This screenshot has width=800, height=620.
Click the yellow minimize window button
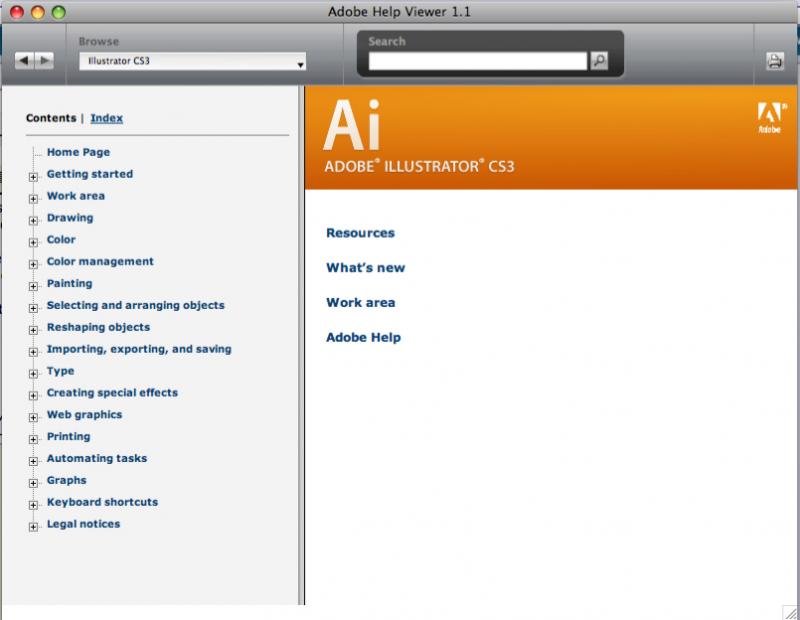click(x=38, y=12)
